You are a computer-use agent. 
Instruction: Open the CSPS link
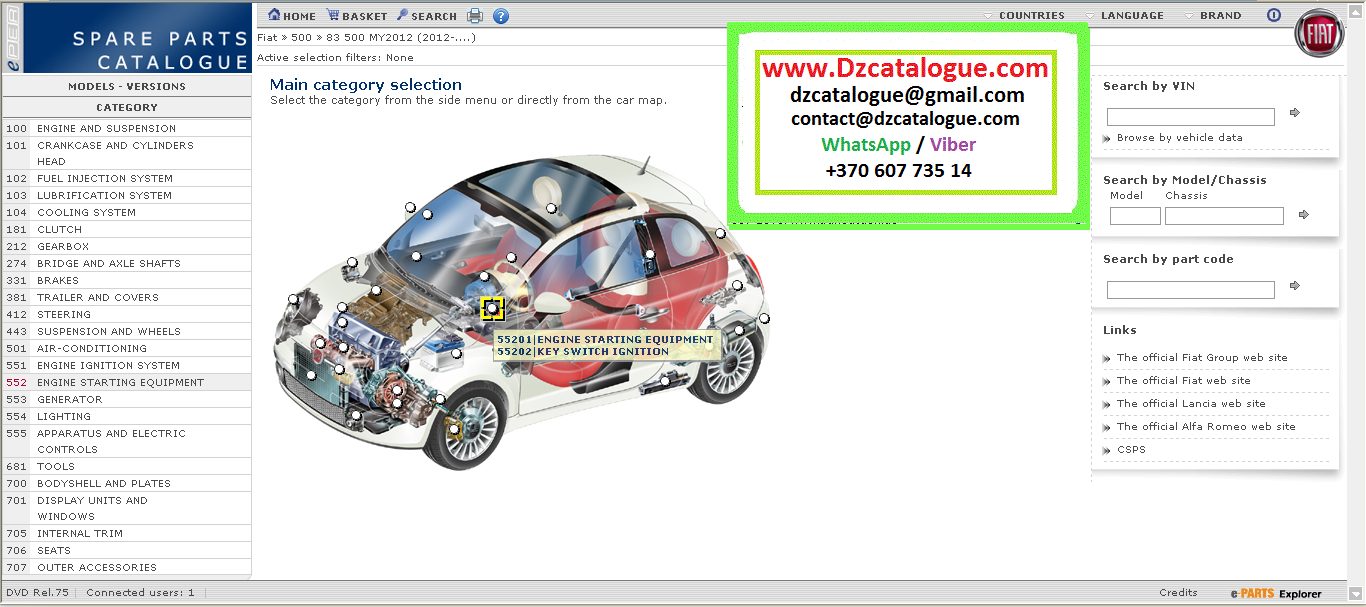(x=1131, y=450)
